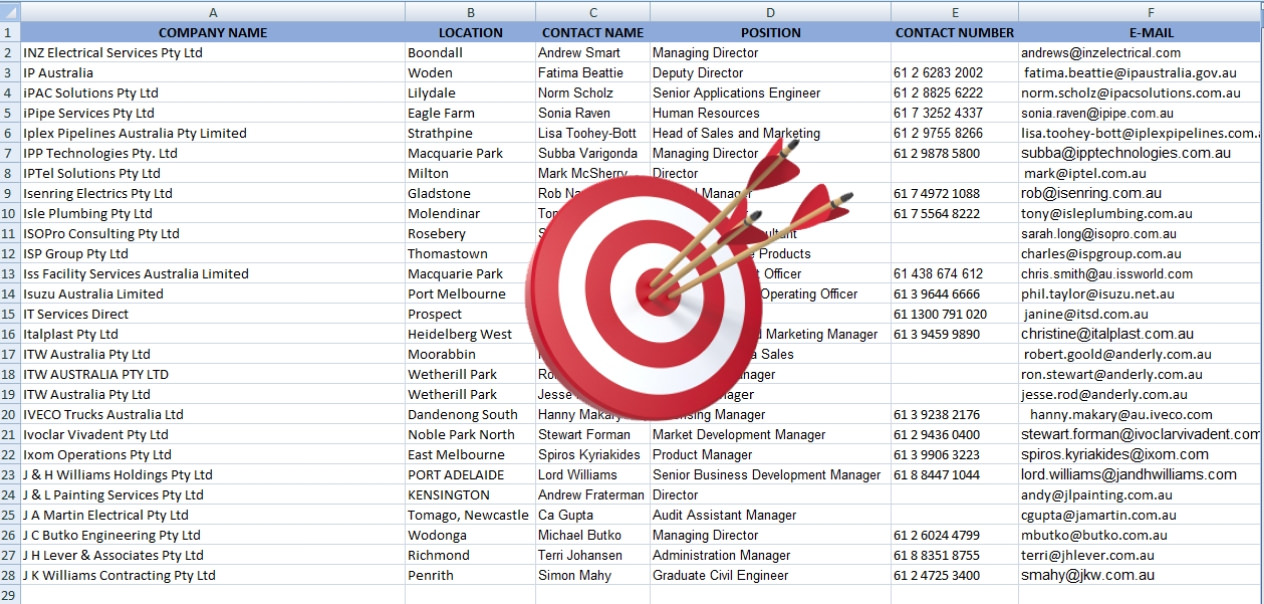Viewport: 1264px width, 604px height.
Task: Select cell ISOPro Consulting Pty Ltd
Action: click(213, 233)
